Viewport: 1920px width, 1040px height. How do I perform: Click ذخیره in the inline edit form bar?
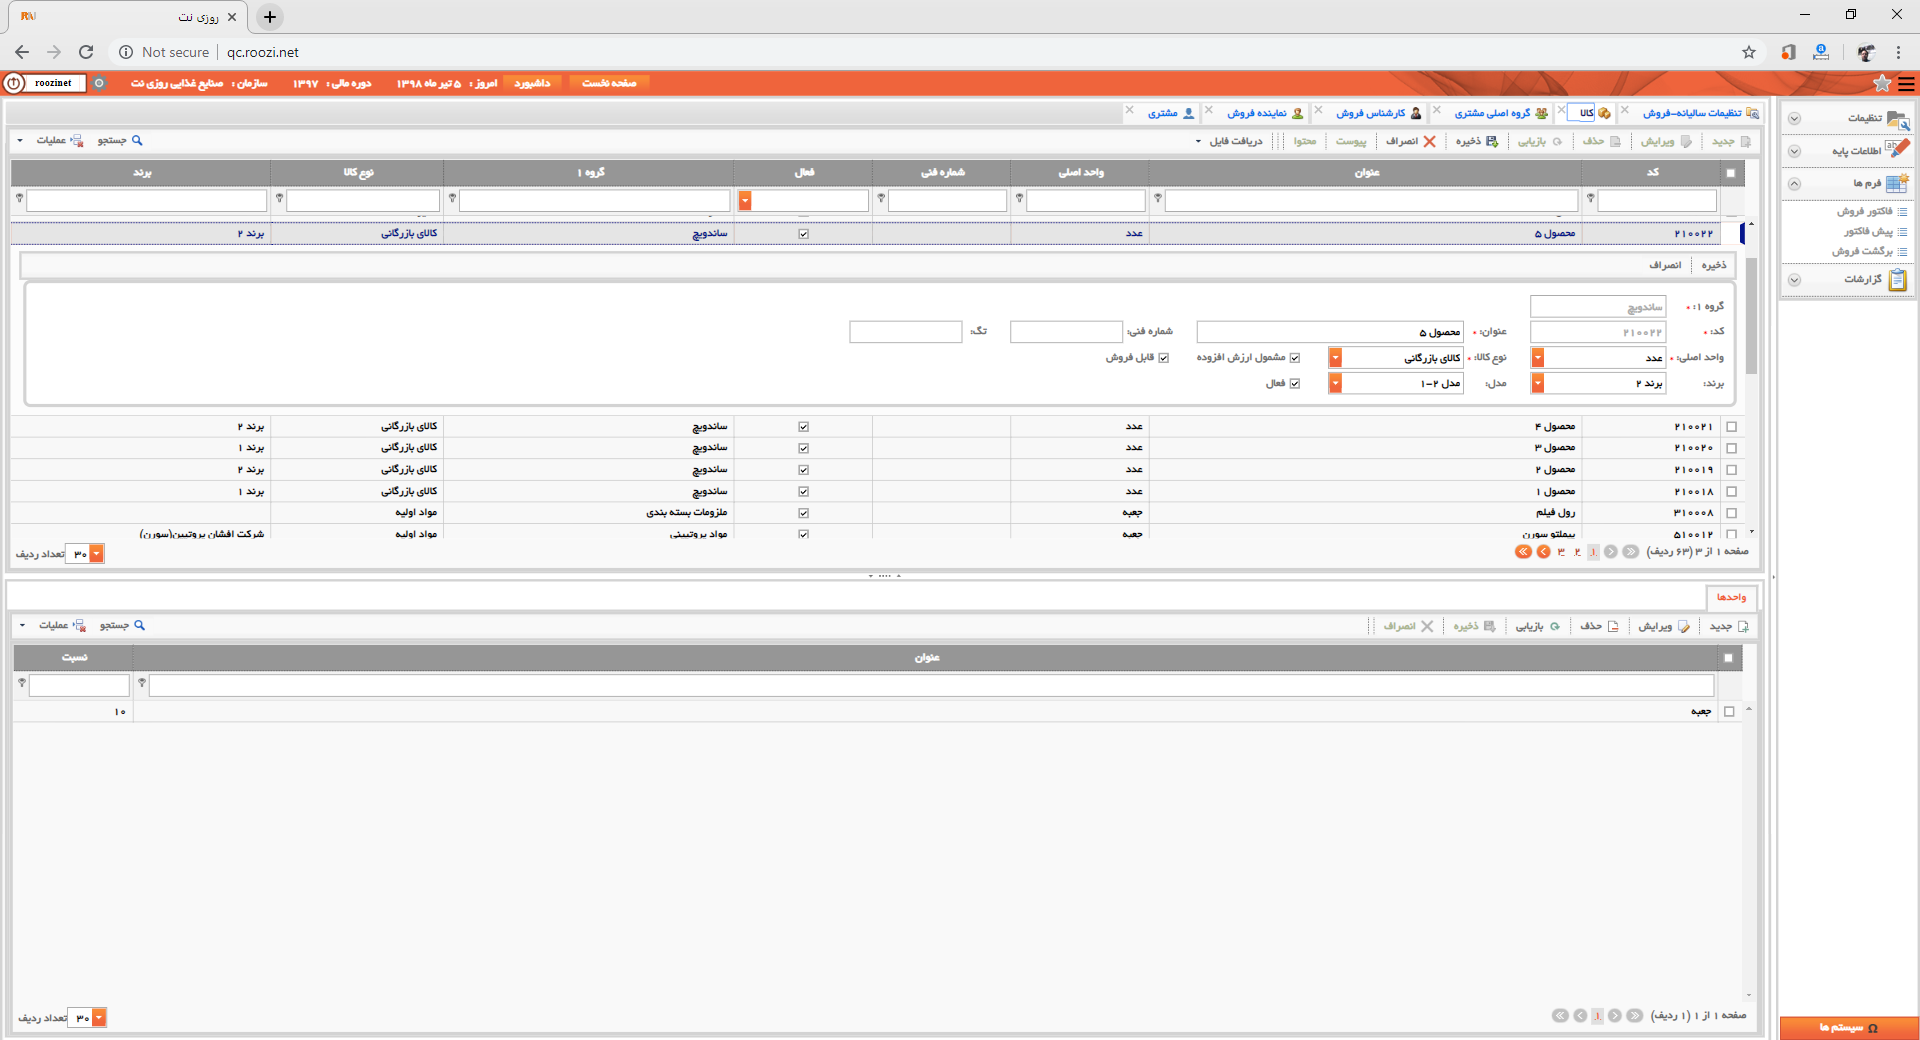tap(1714, 265)
